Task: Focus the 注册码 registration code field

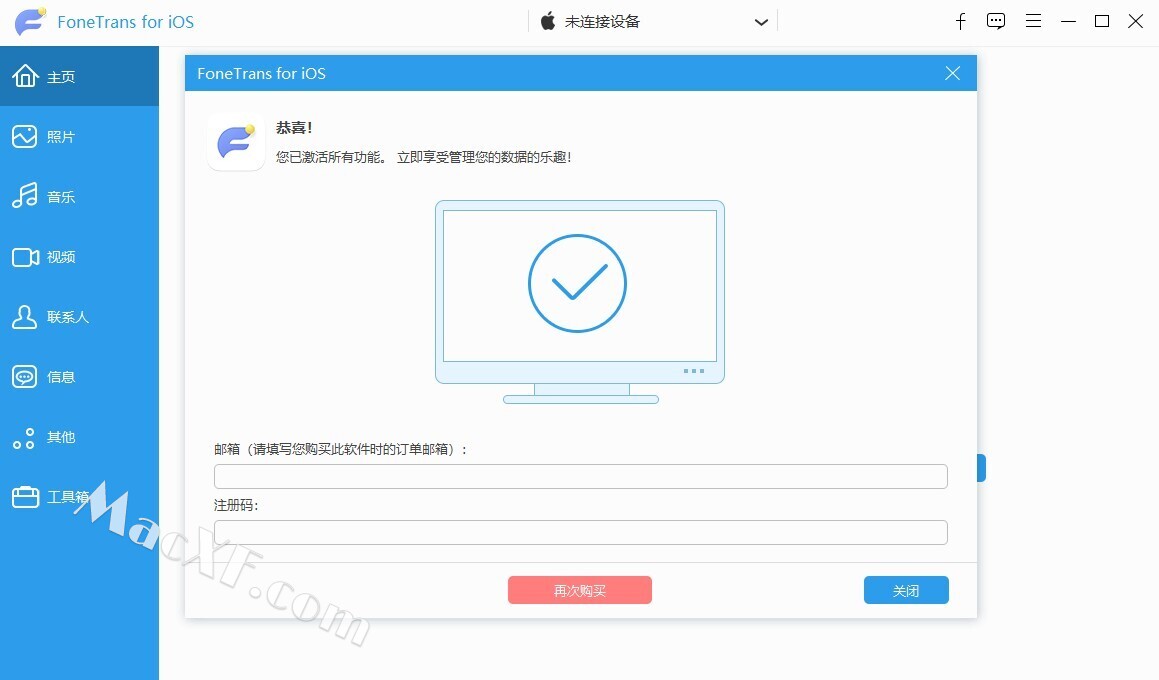Action: click(x=580, y=533)
